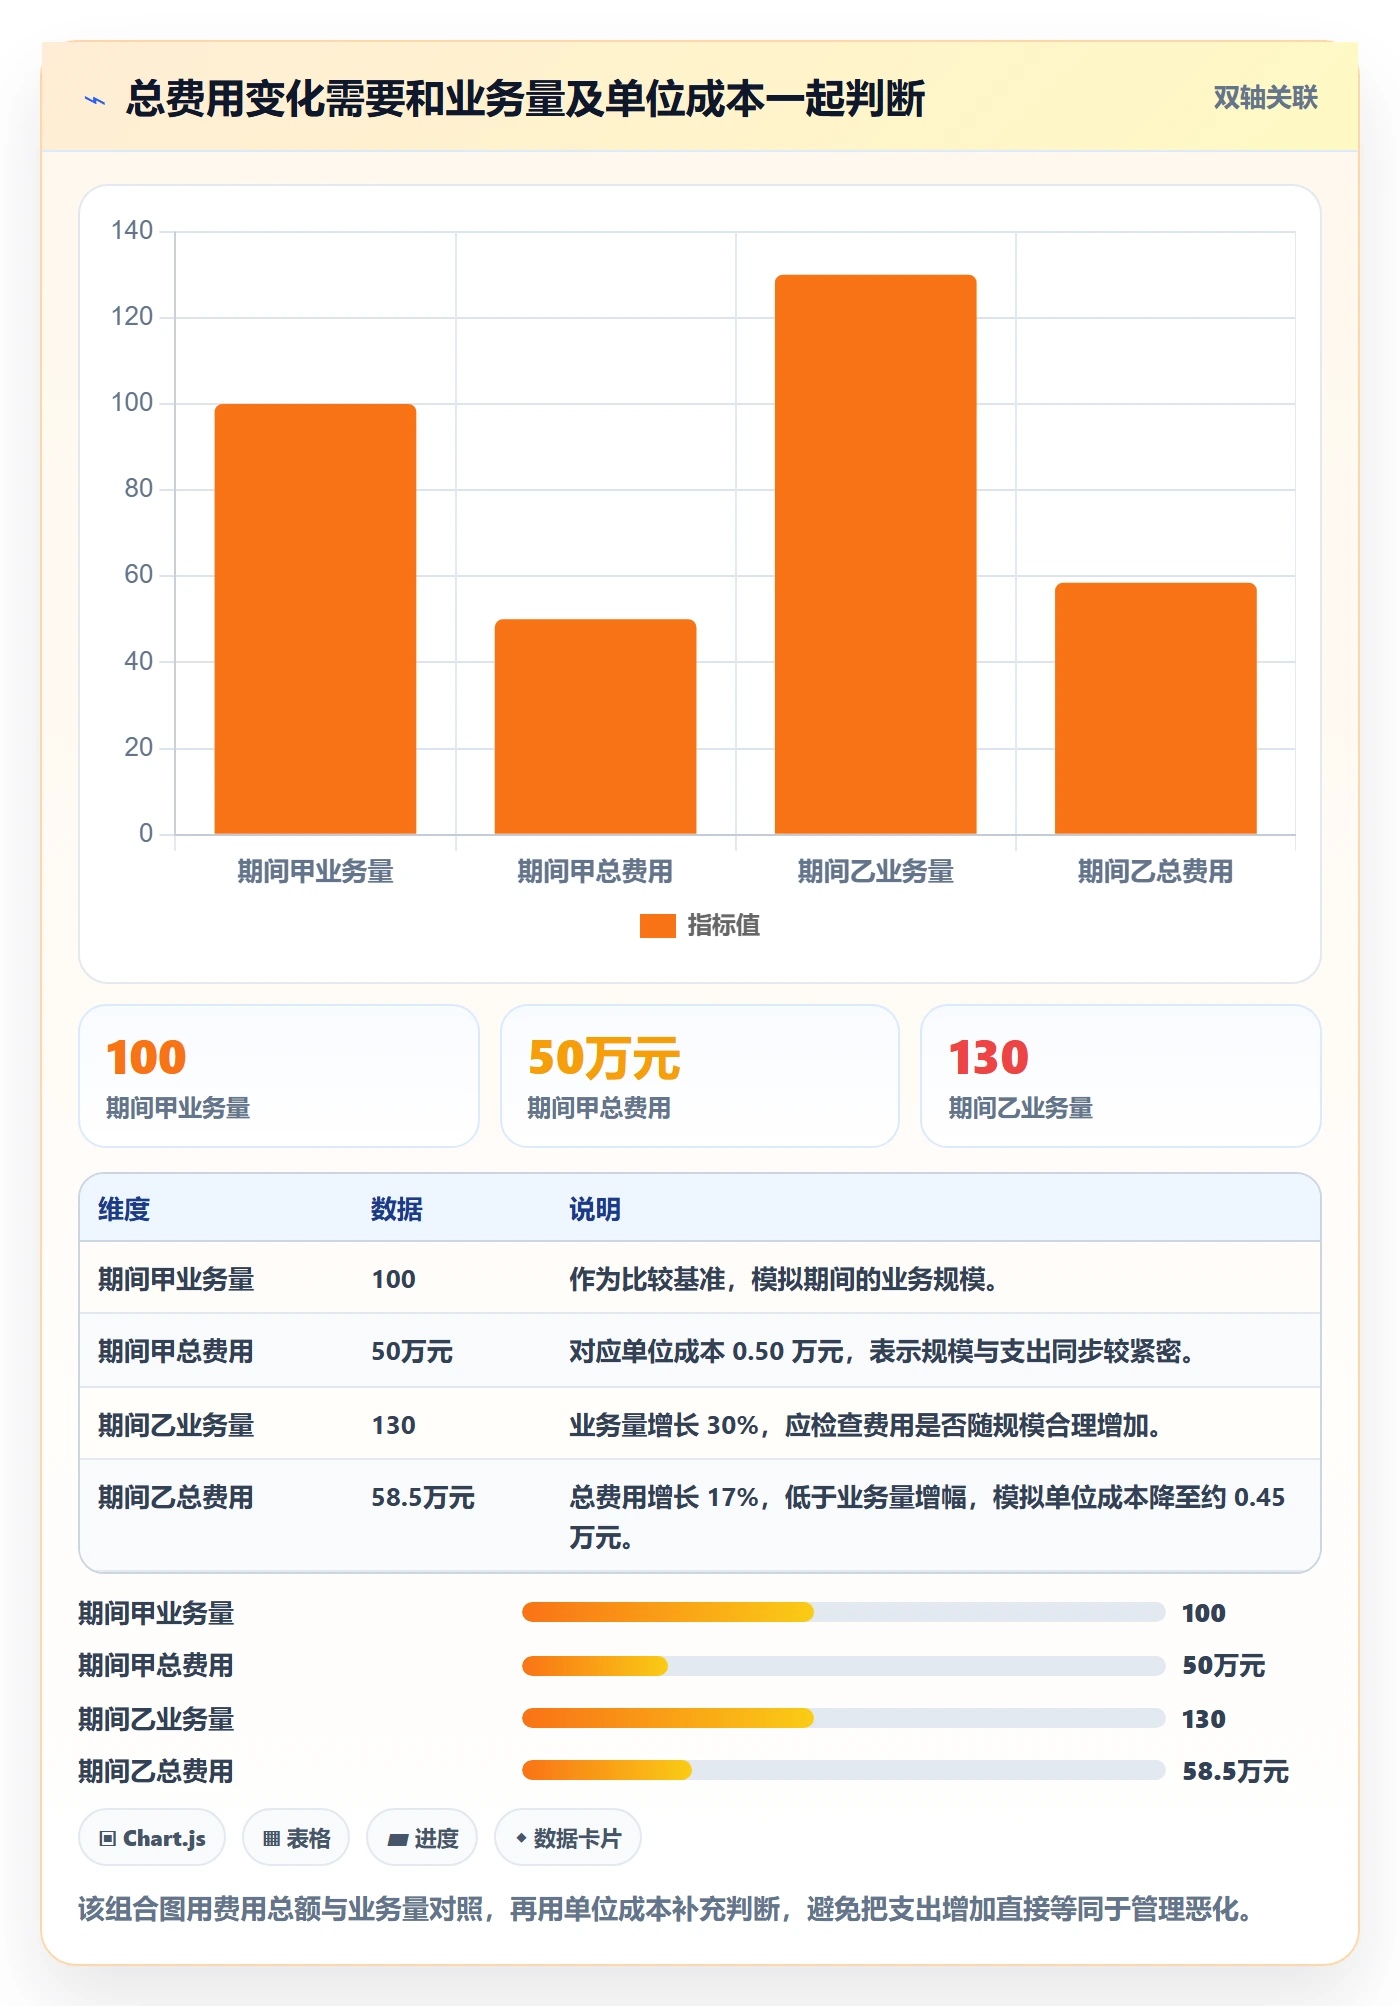Open the data card showing 130

tap(1121, 1076)
